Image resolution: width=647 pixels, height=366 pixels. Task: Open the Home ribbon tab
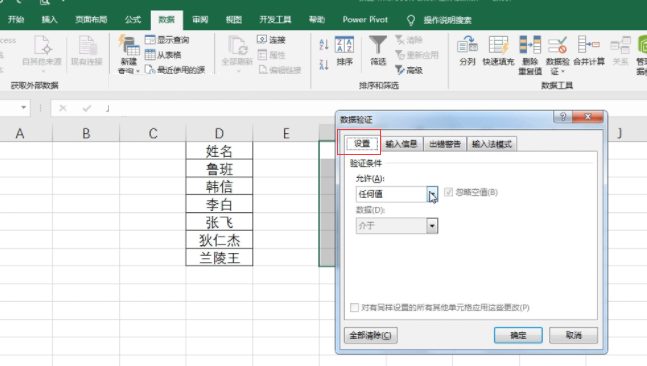[x=16, y=19]
